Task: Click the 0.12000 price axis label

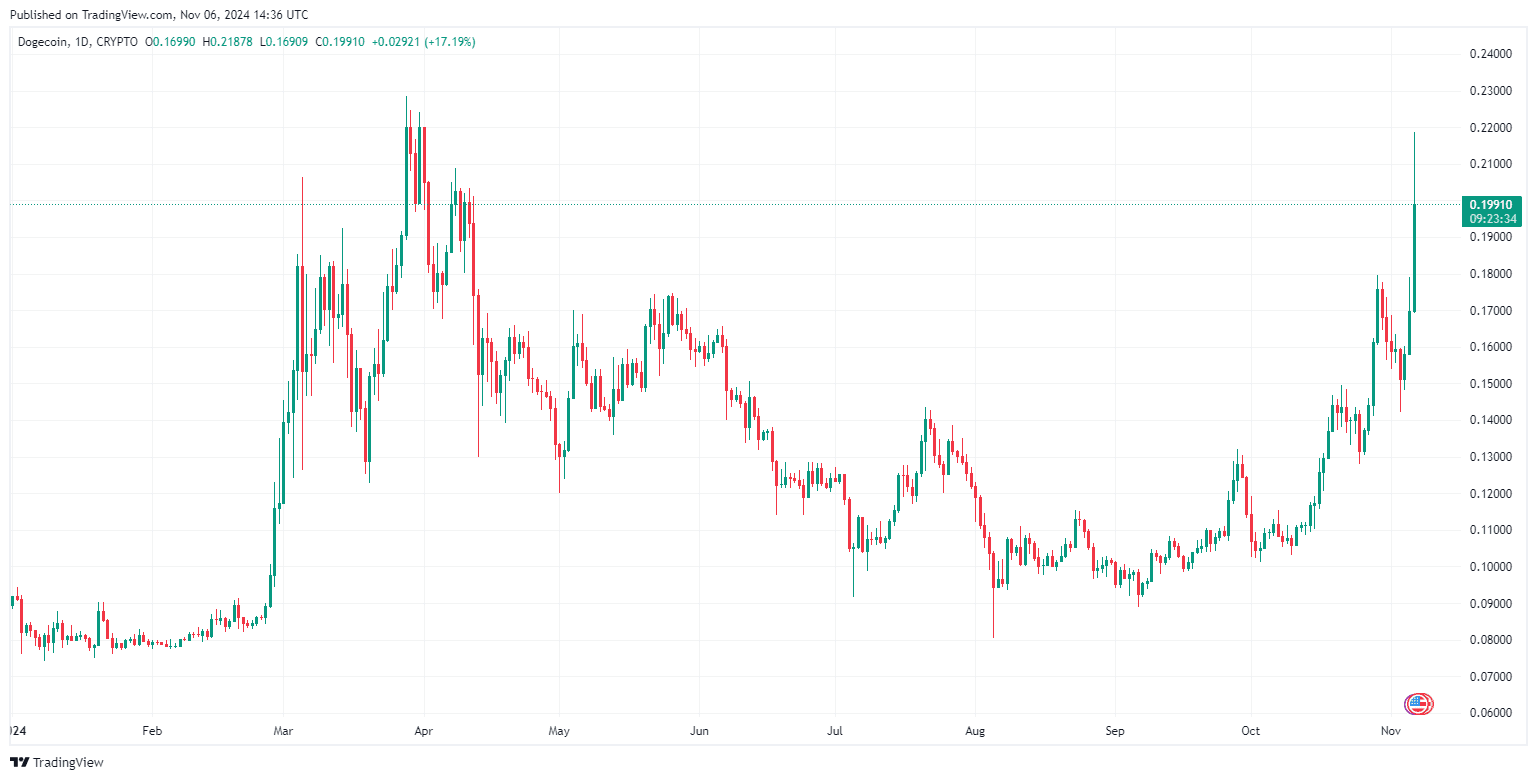Action: [1491, 494]
